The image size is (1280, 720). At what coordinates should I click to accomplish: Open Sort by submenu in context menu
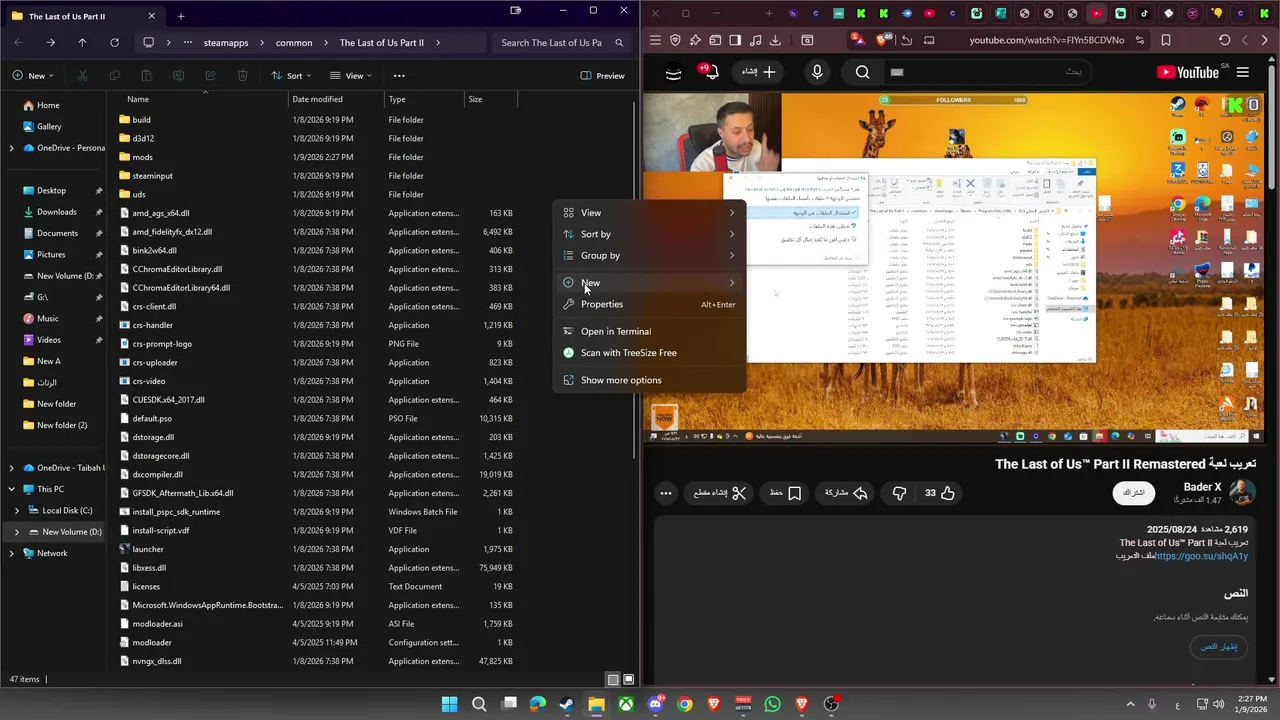[x=649, y=234]
